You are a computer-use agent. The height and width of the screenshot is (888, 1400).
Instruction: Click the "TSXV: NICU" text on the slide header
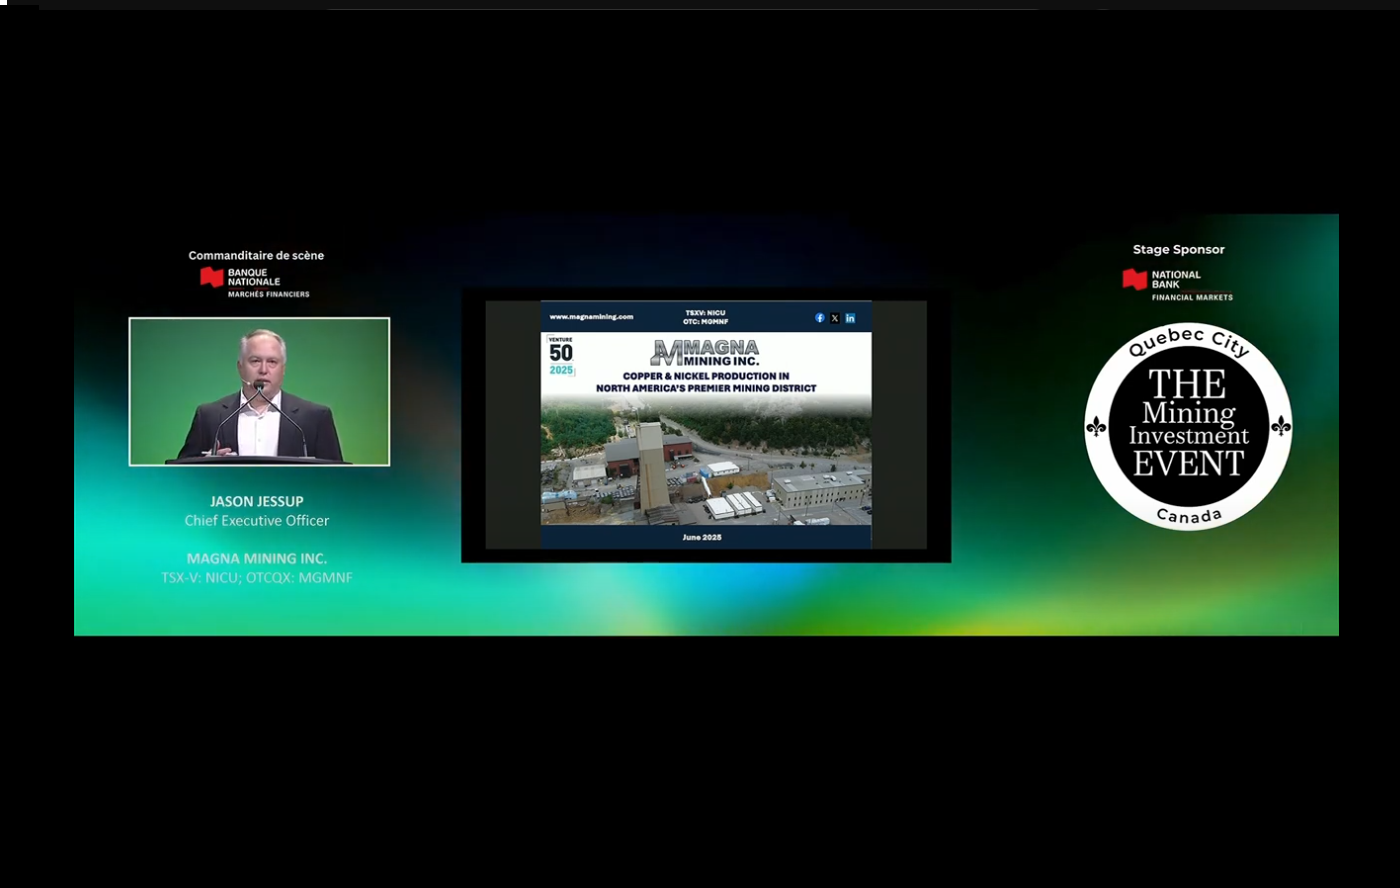coord(705,313)
